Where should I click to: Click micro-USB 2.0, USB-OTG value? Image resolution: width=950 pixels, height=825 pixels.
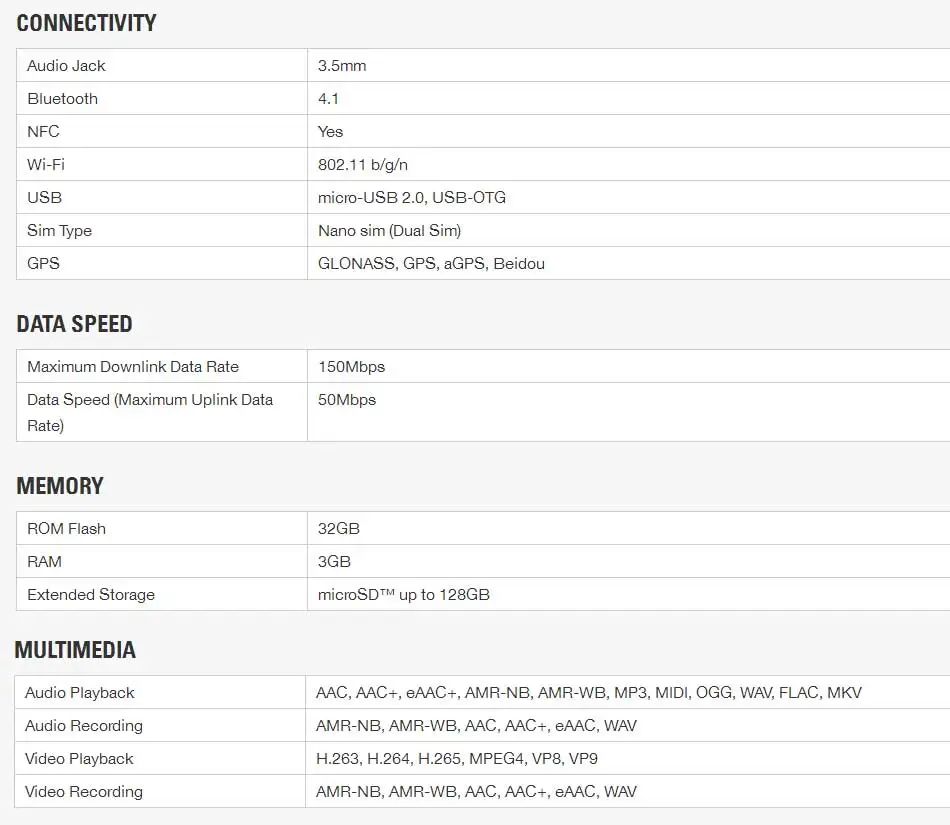pos(411,197)
